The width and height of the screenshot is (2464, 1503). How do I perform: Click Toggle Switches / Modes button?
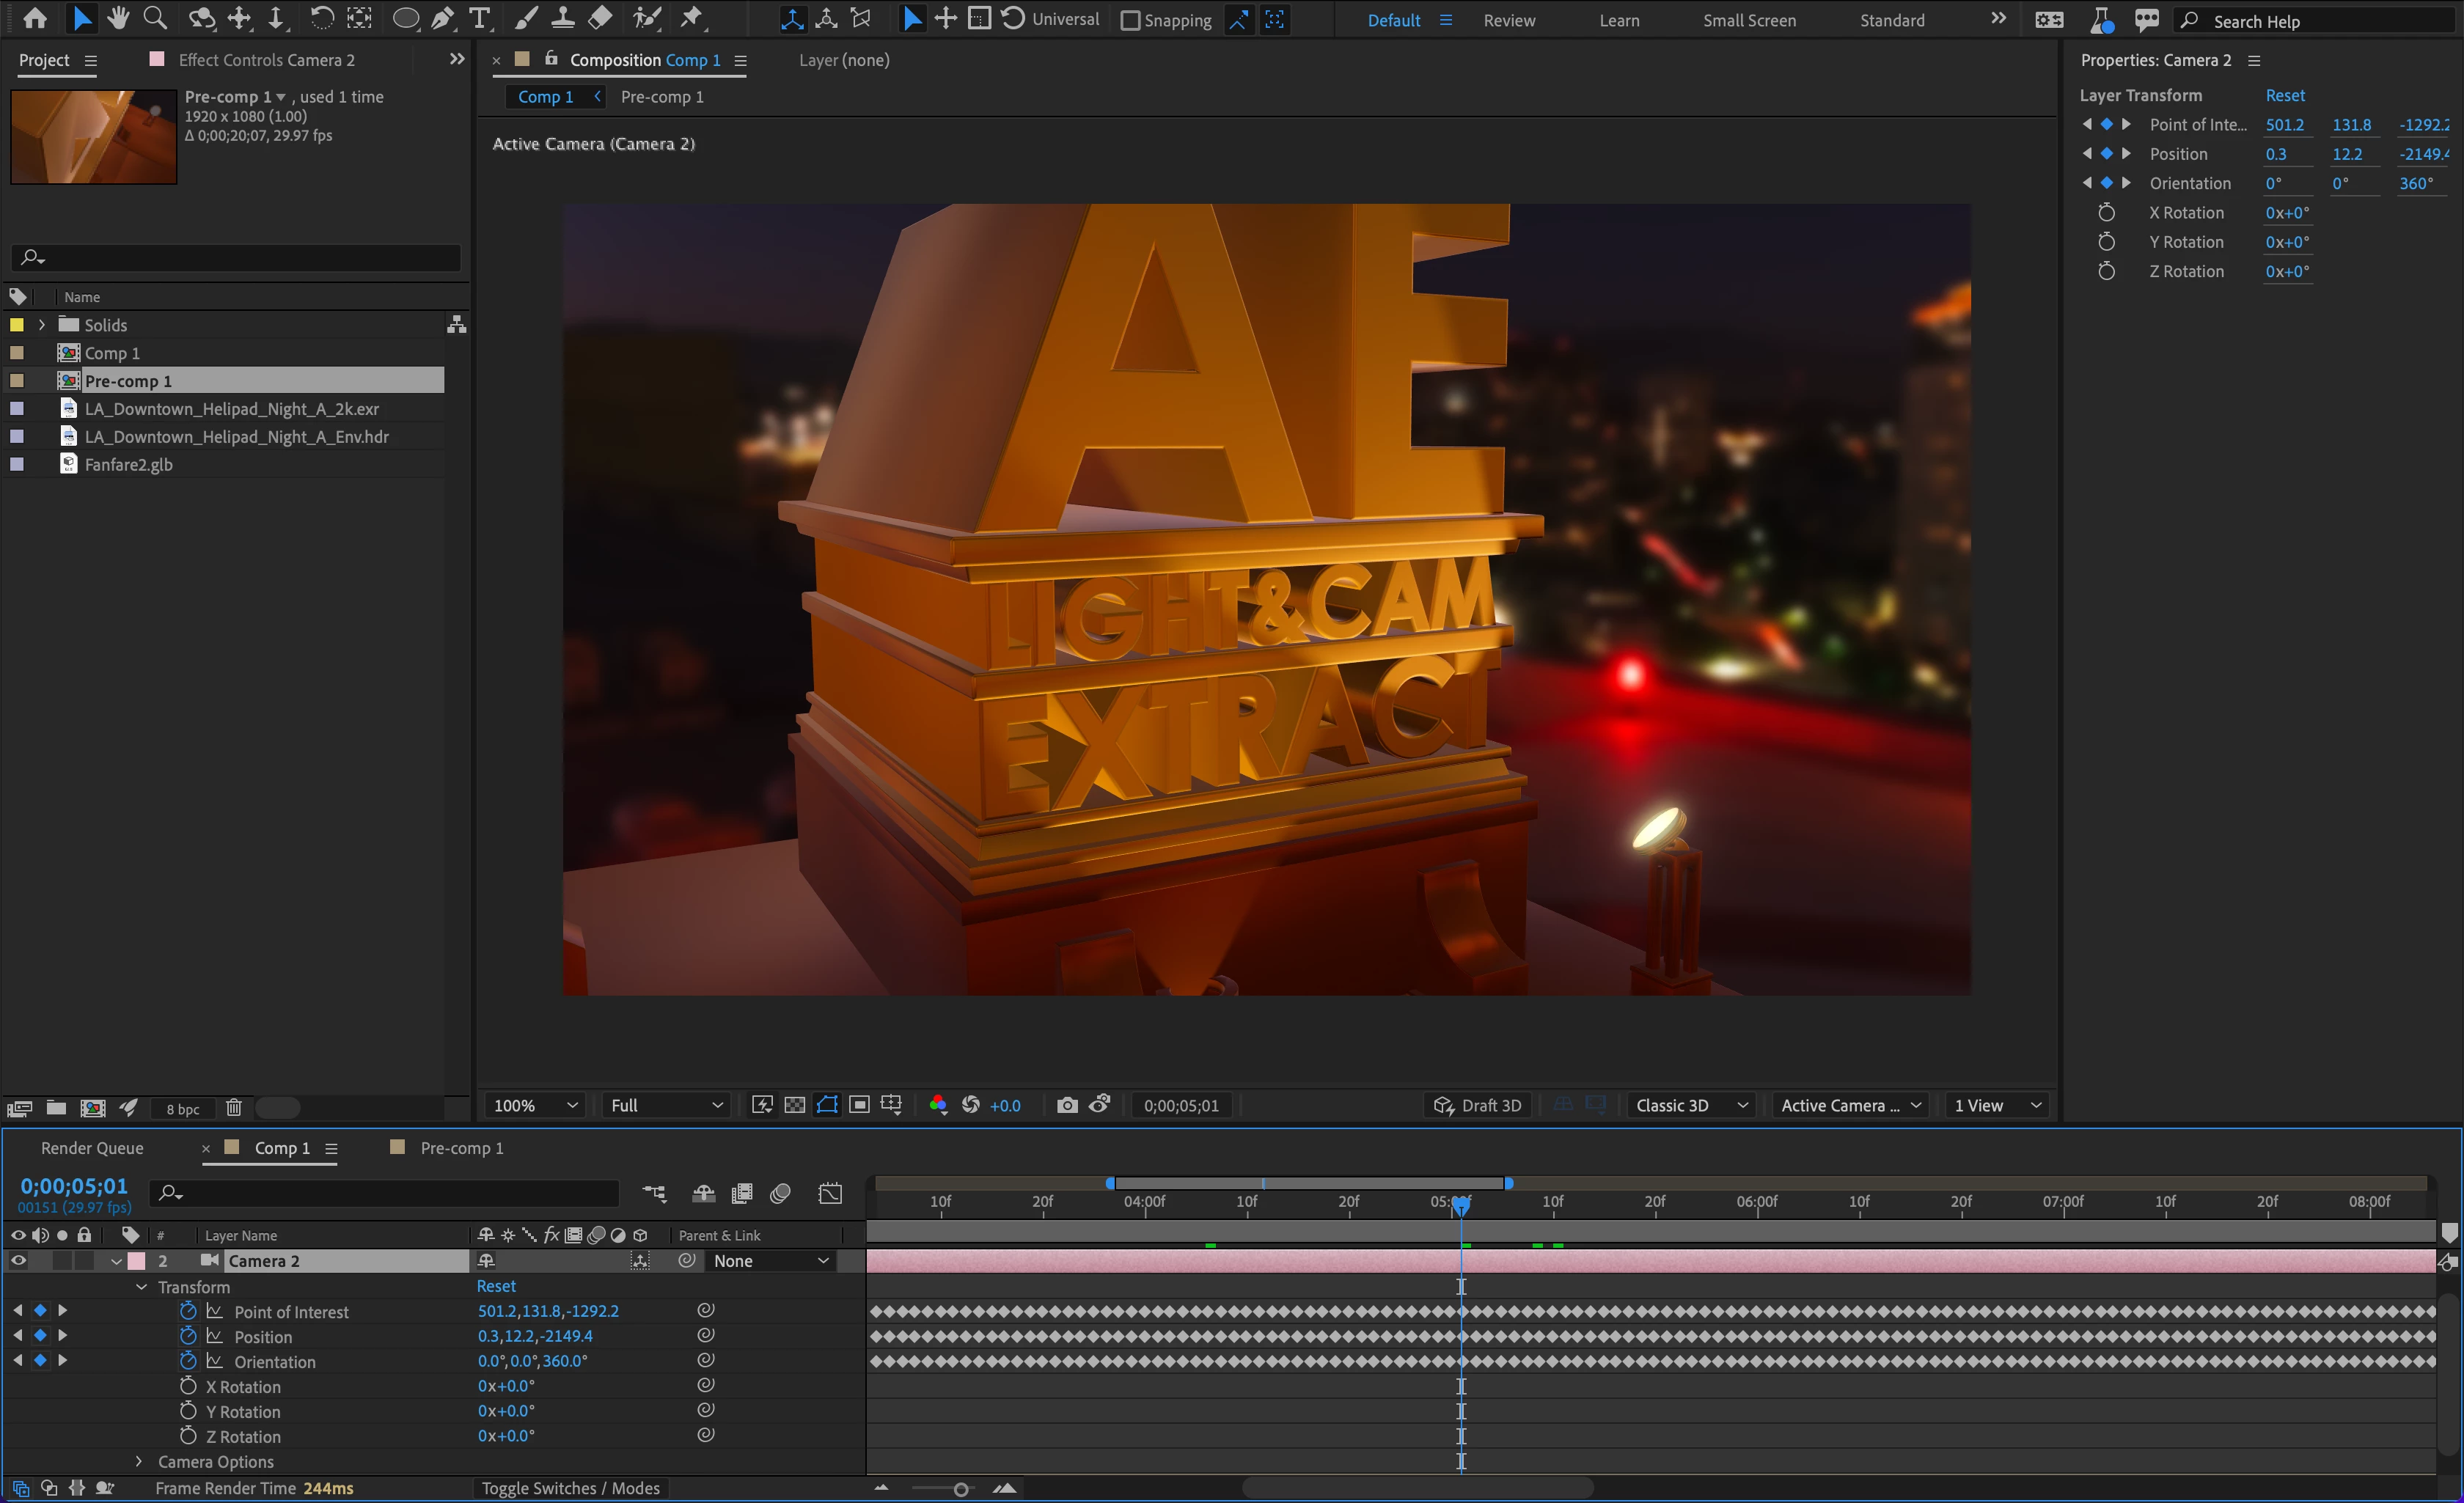(570, 1488)
